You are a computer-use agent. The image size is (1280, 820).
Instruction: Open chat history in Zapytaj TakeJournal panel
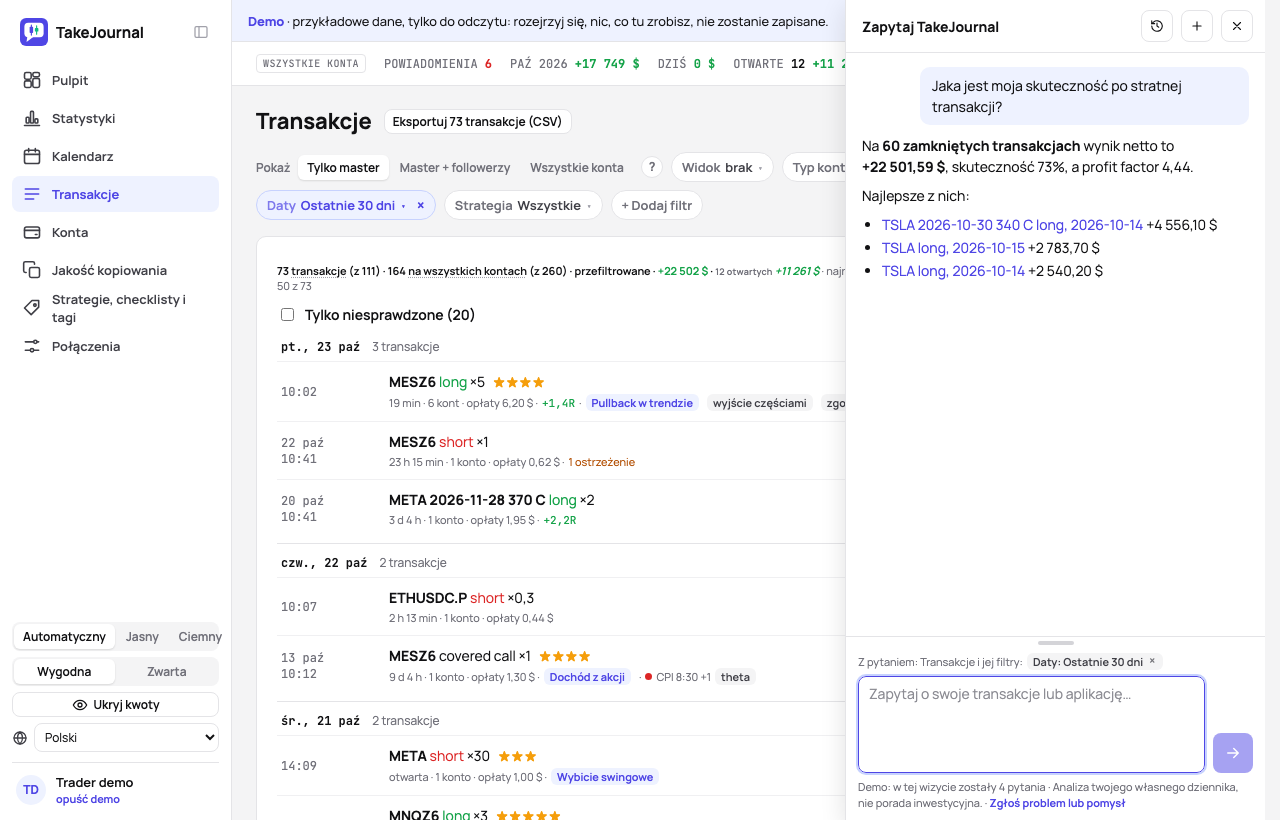click(x=1157, y=26)
